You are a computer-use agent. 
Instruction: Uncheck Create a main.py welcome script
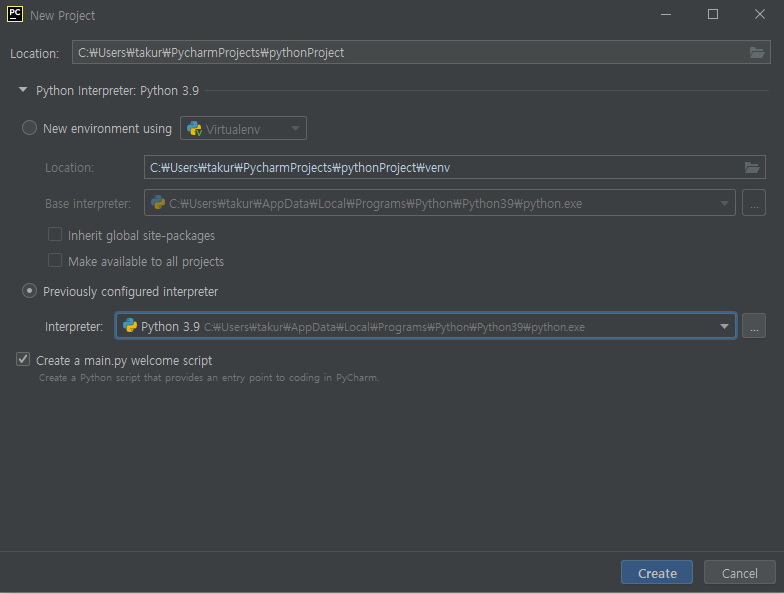23,359
